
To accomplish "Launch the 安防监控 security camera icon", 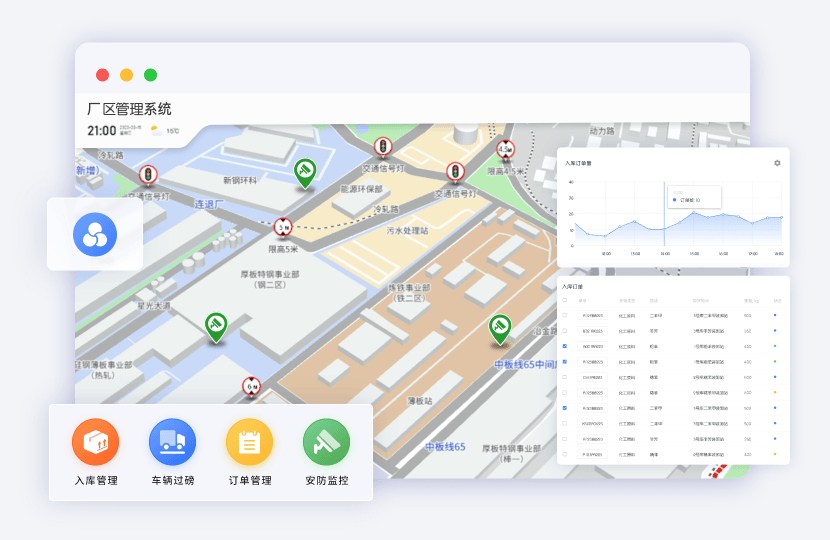I will [x=326, y=441].
